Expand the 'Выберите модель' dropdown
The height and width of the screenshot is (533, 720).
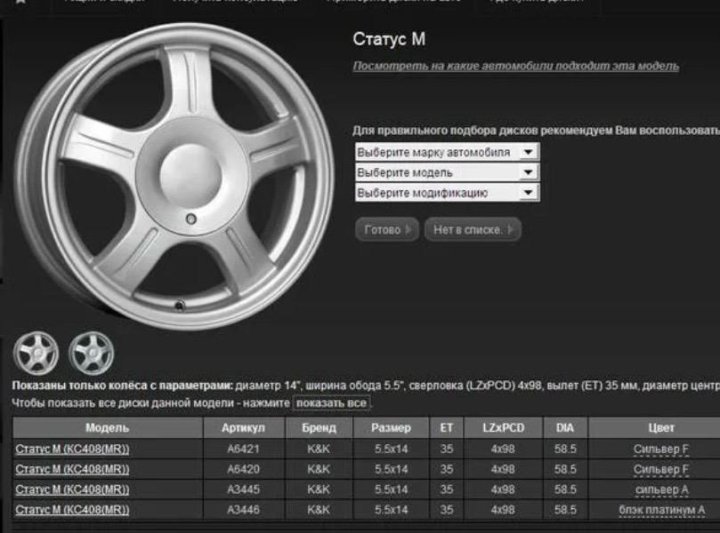[x=447, y=172]
